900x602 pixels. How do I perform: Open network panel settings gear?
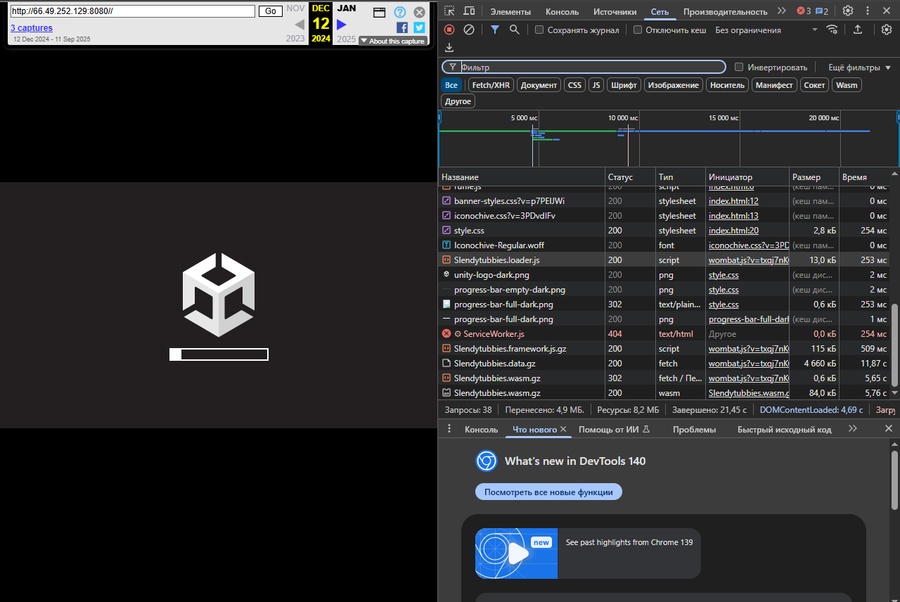pyautogui.click(x=886, y=29)
